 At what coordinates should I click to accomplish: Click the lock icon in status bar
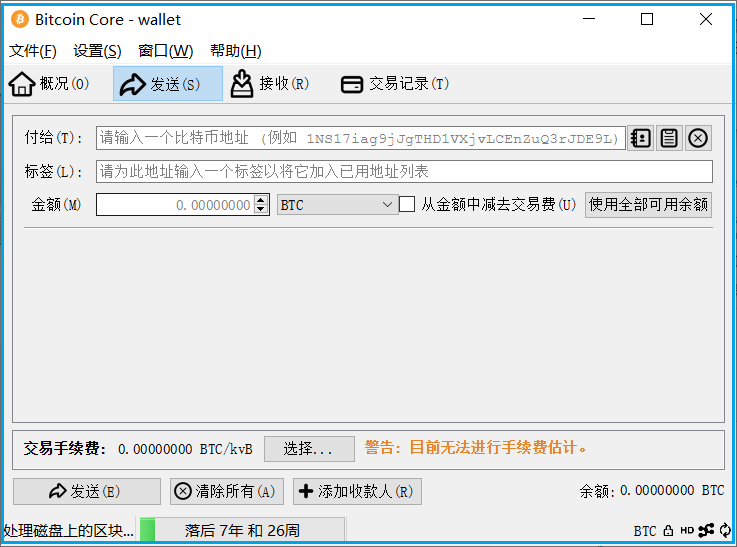click(668, 531)
